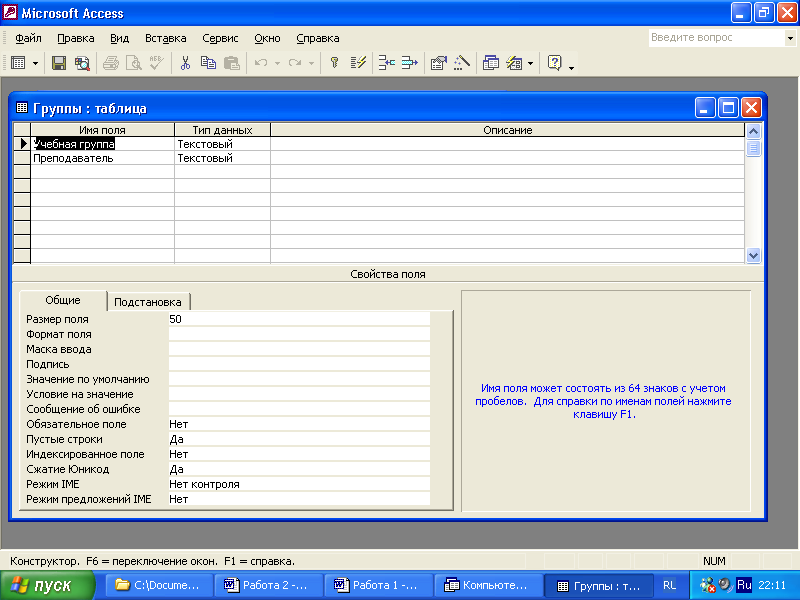Click the Подпись property field
The image size is (800, 600).
point(299,364)
